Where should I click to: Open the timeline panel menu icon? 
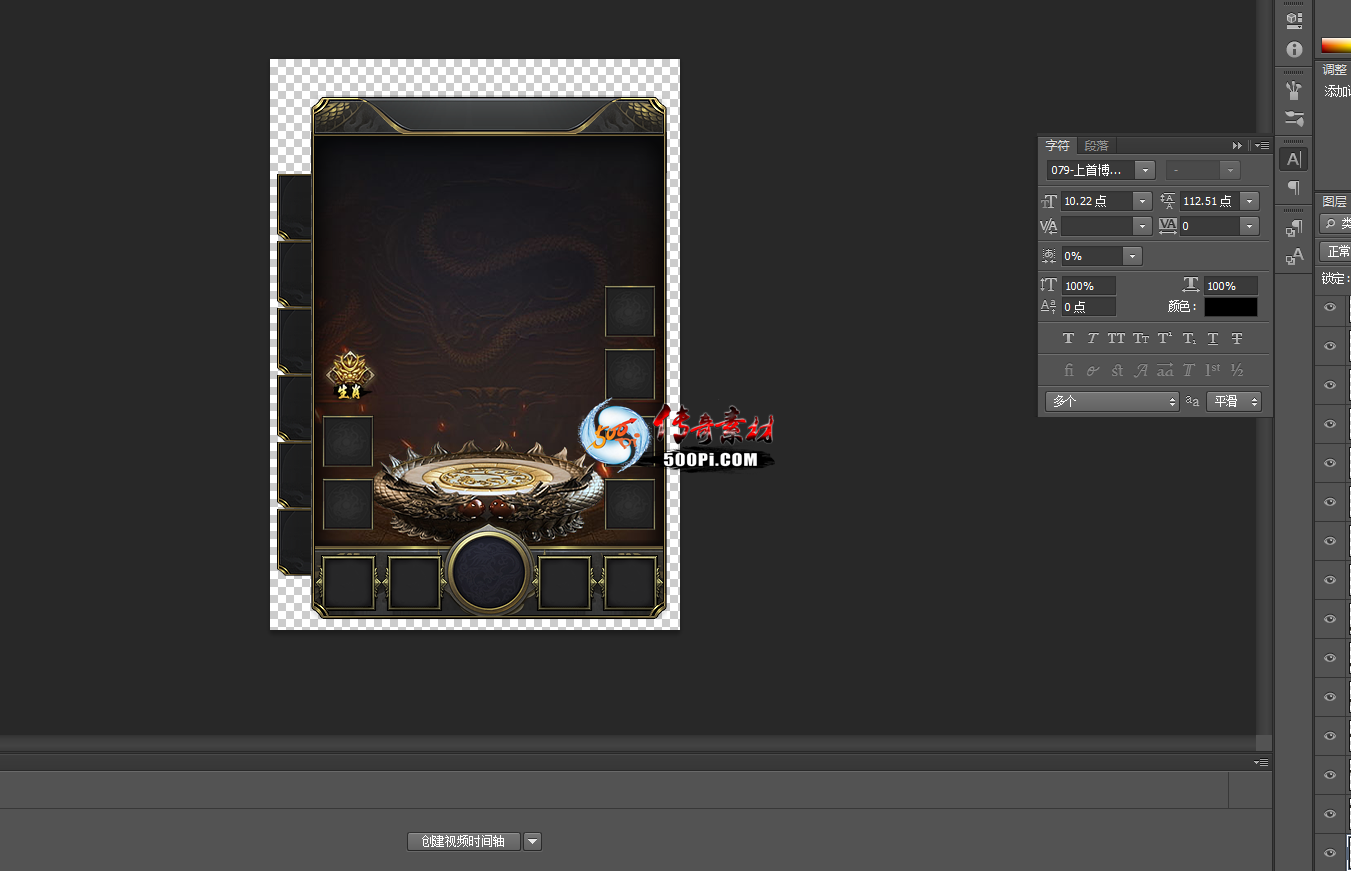point(1262,763)
